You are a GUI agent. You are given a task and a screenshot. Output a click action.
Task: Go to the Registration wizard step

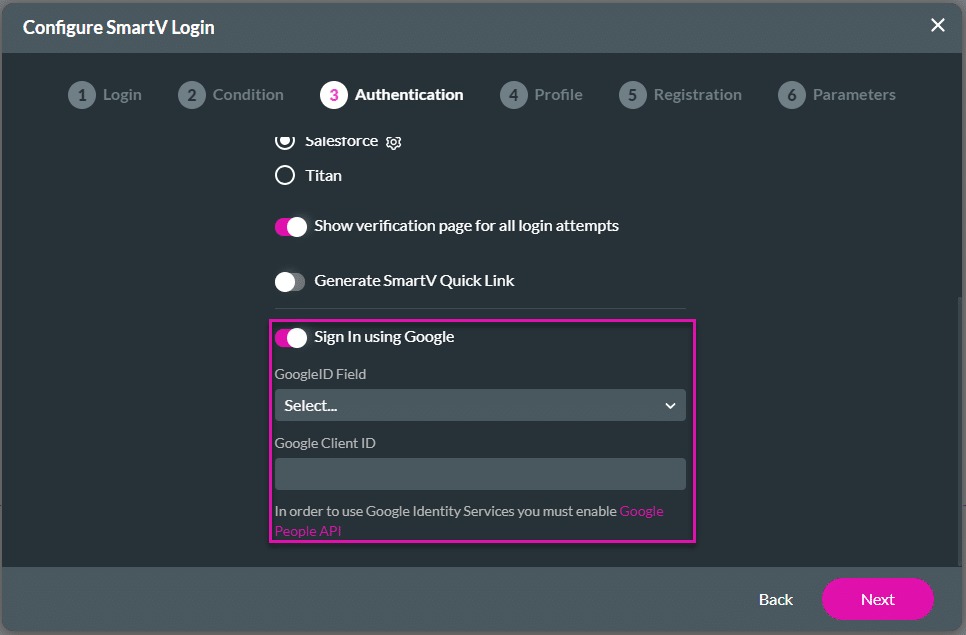point(697,94)
